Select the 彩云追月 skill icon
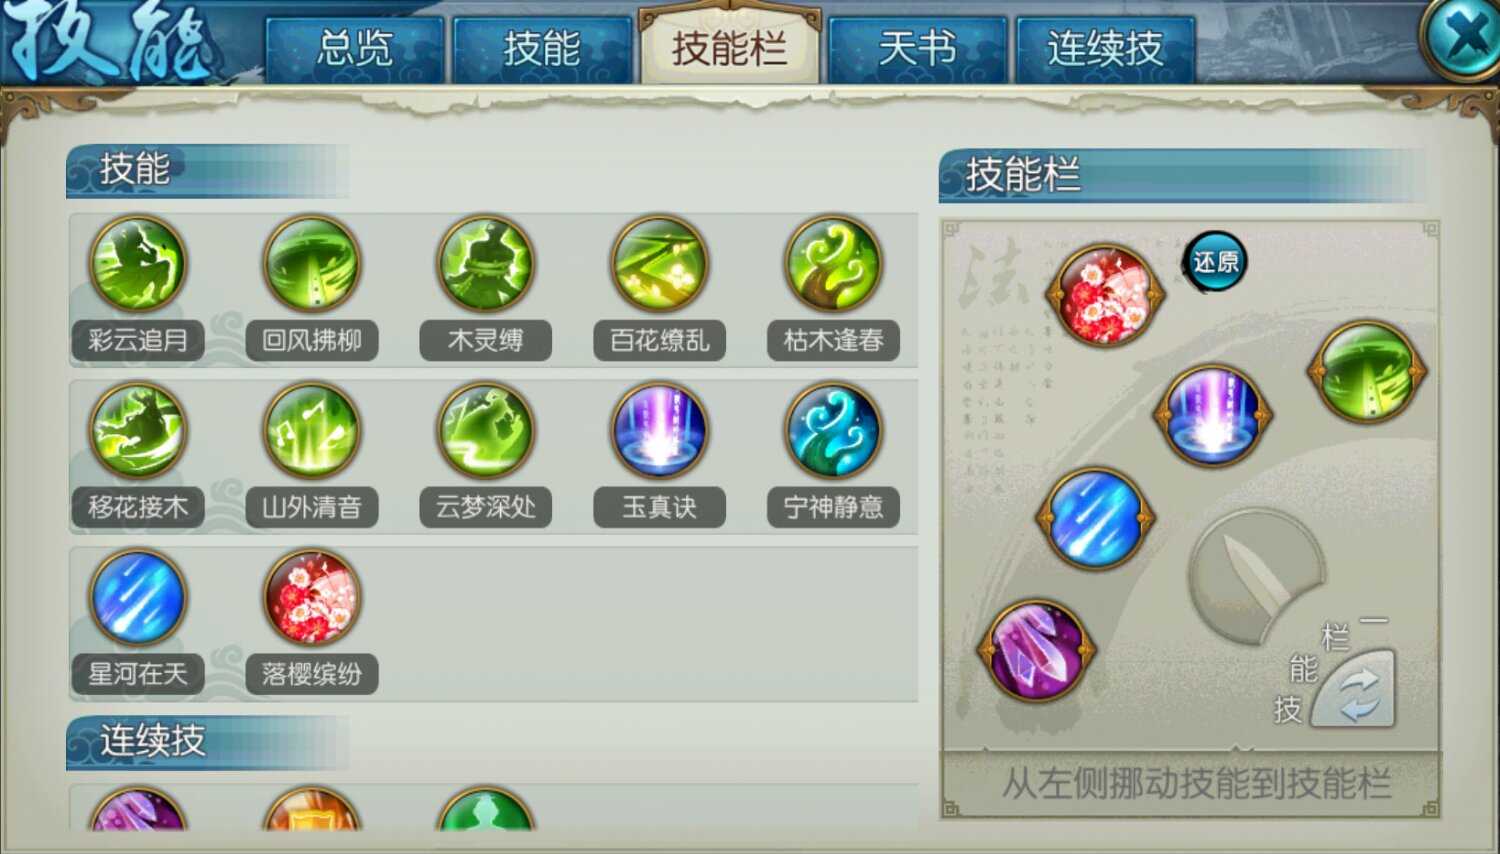This screenshot has height=854, width=1500. click(138, 264)
